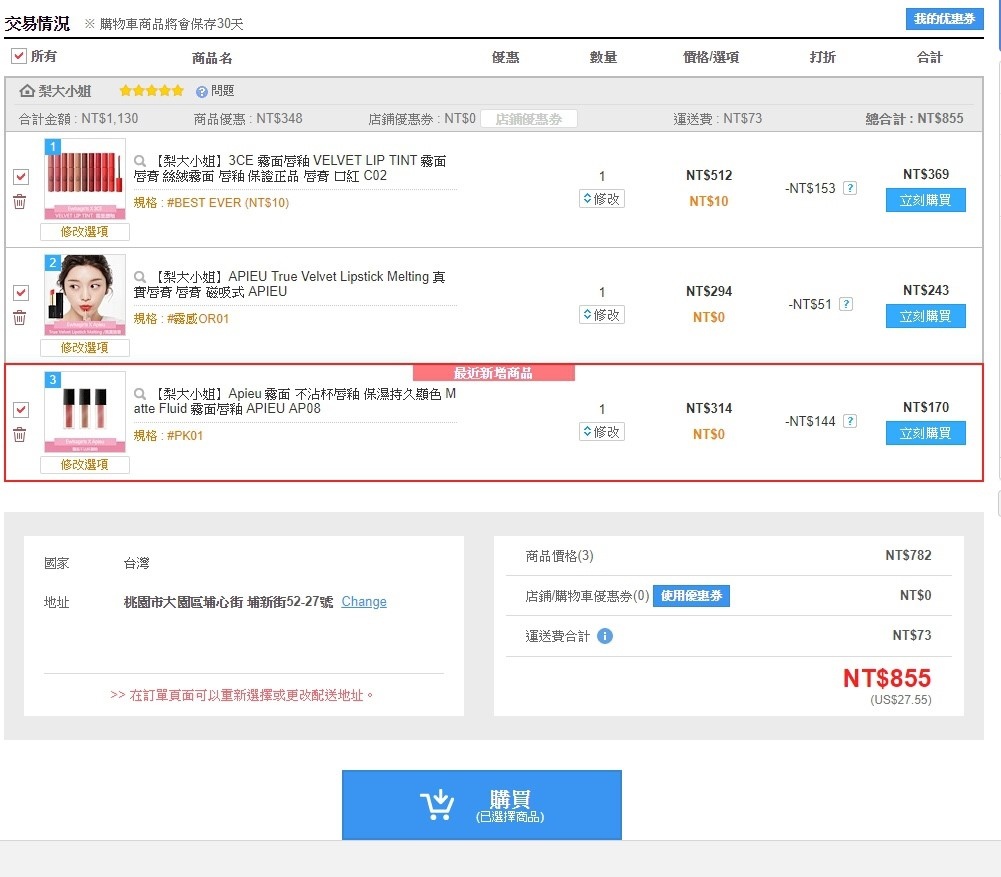Screen dimensions: 1001x877
Task: Click the magnifier icon beside Apieu Matte Fluid
Action: (140, 394)
